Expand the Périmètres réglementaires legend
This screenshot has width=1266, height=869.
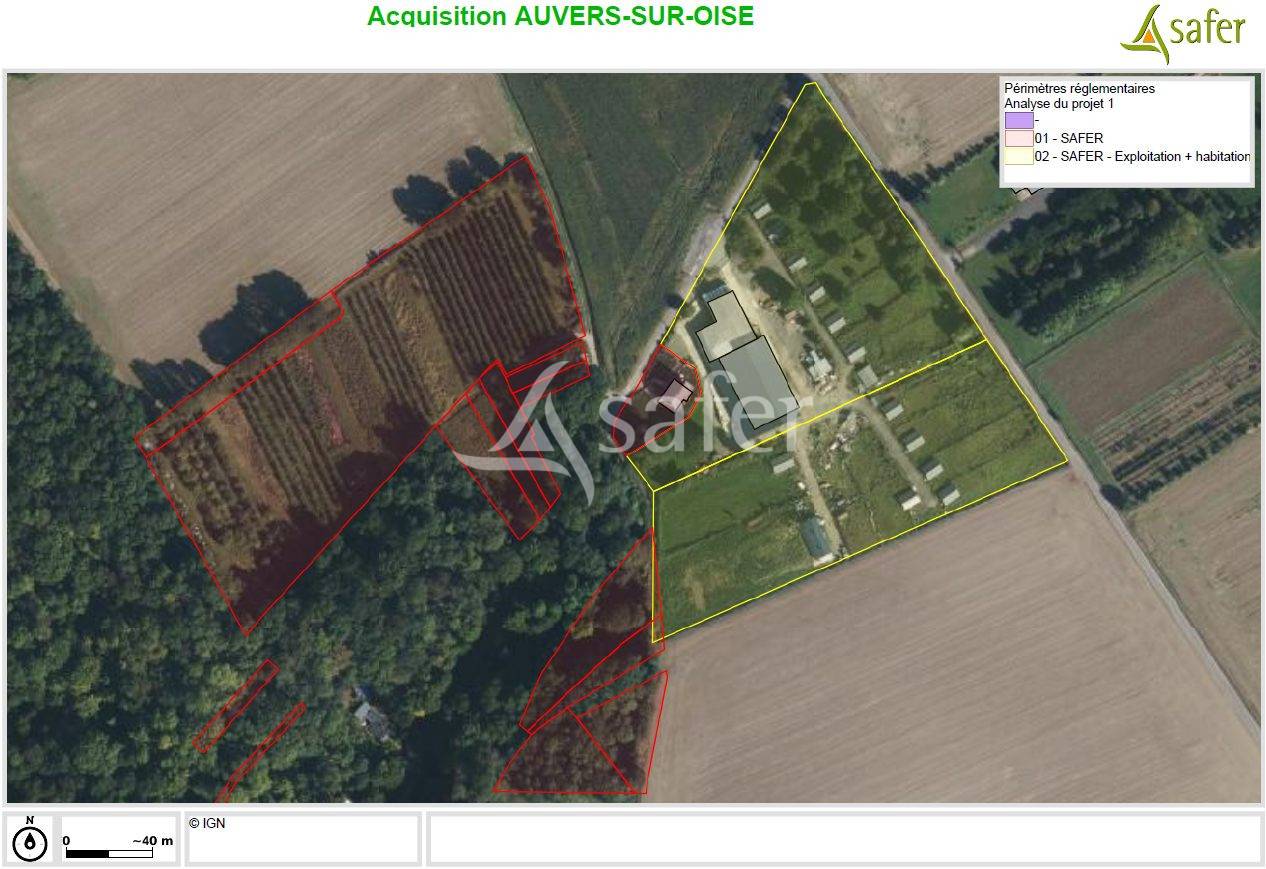(x=1078, y=88)
